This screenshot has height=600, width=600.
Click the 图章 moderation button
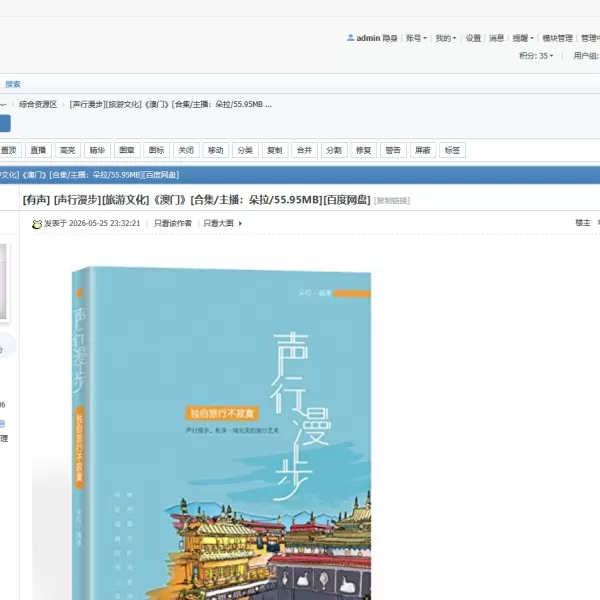127,150
